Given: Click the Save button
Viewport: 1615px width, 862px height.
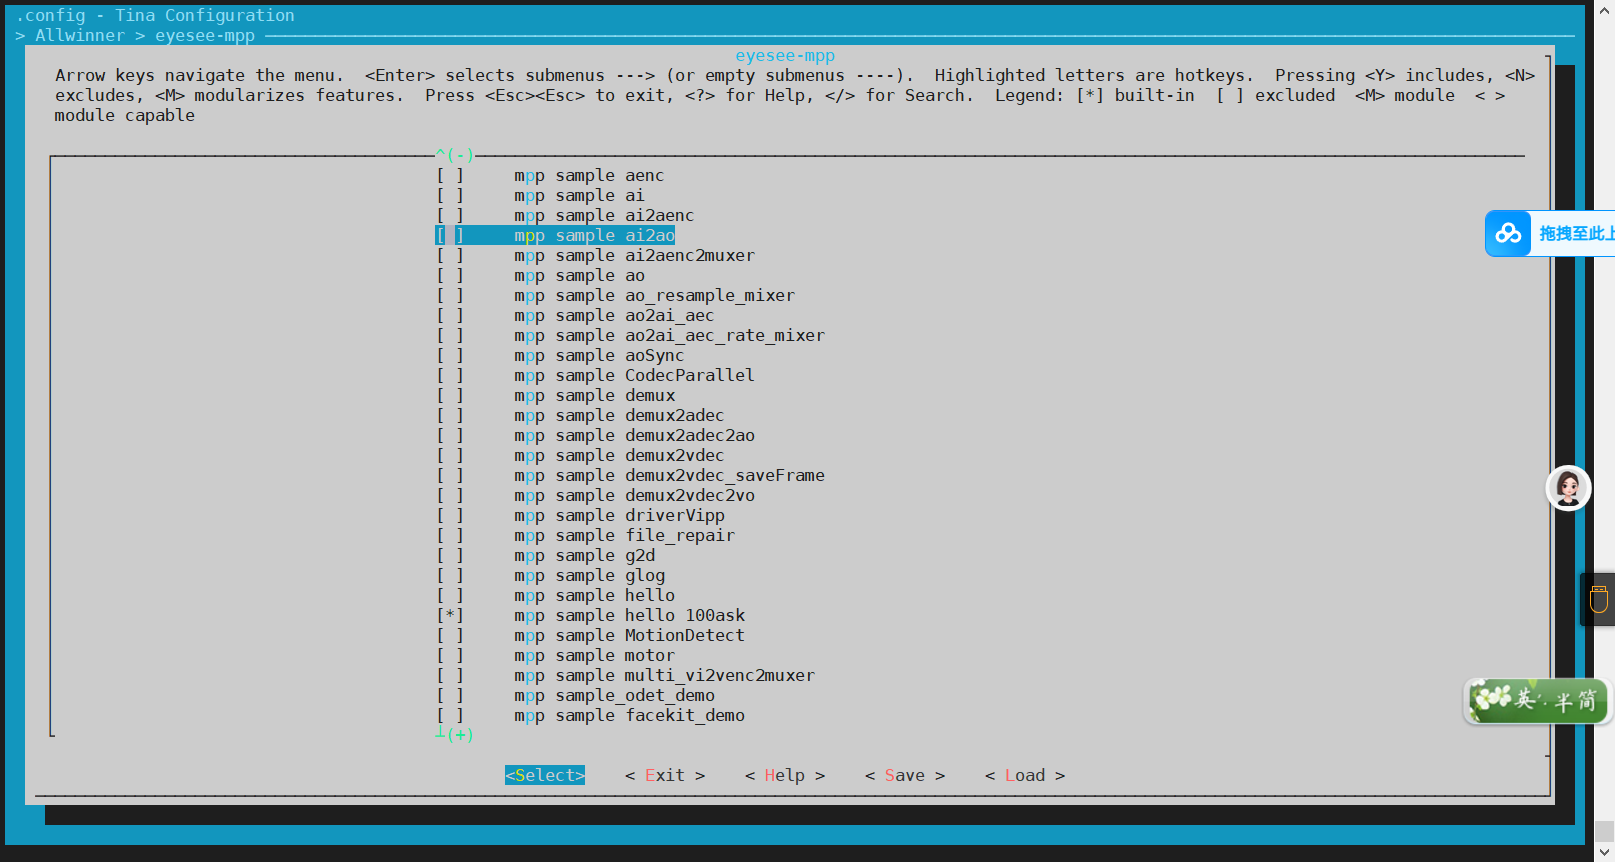Looking at the screenshot, I should (905, 775).
